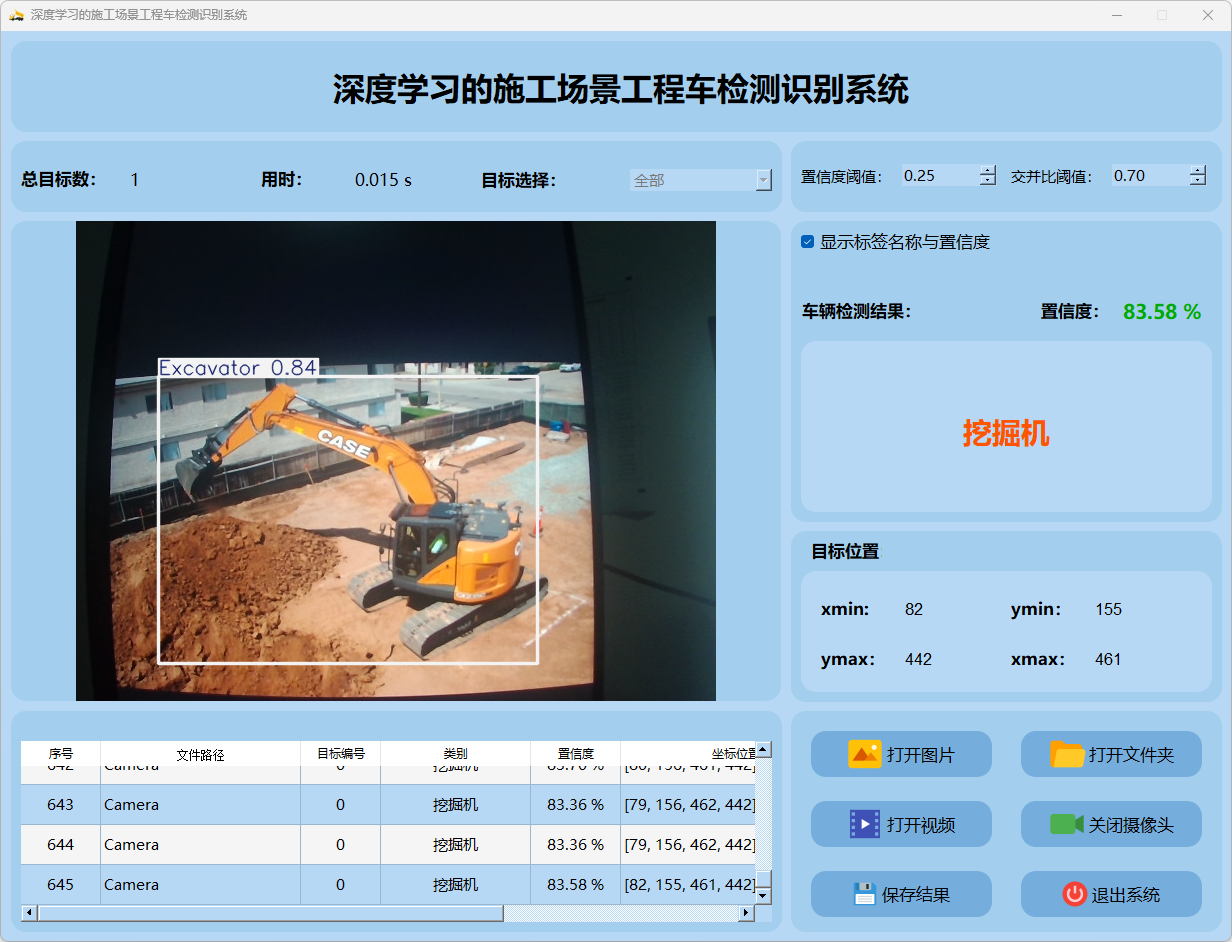The image size is (1232, 942).
Task: Click the 文件路径 column header
Action: click(200, 754)
